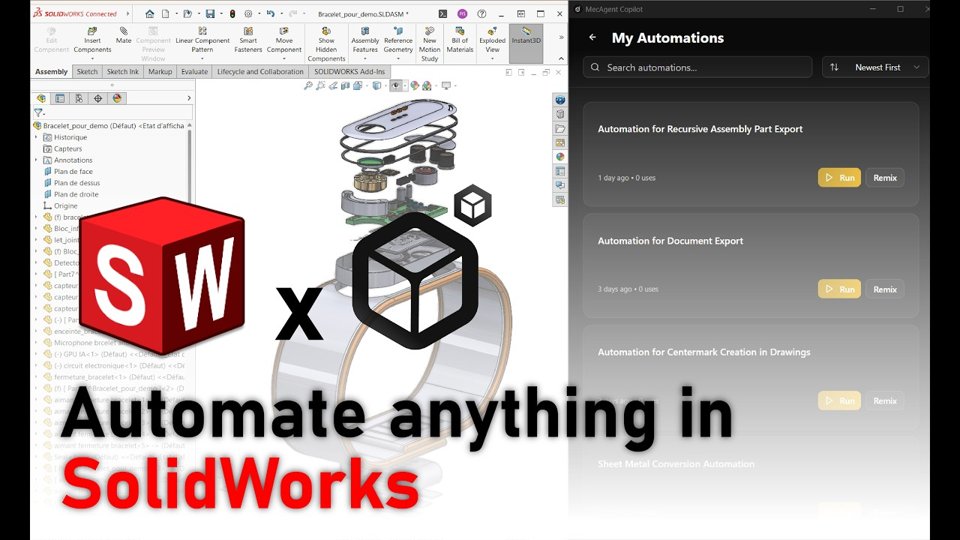
Task: Expand SolidWorks Connected menu arrow
Action: [127, 13]
